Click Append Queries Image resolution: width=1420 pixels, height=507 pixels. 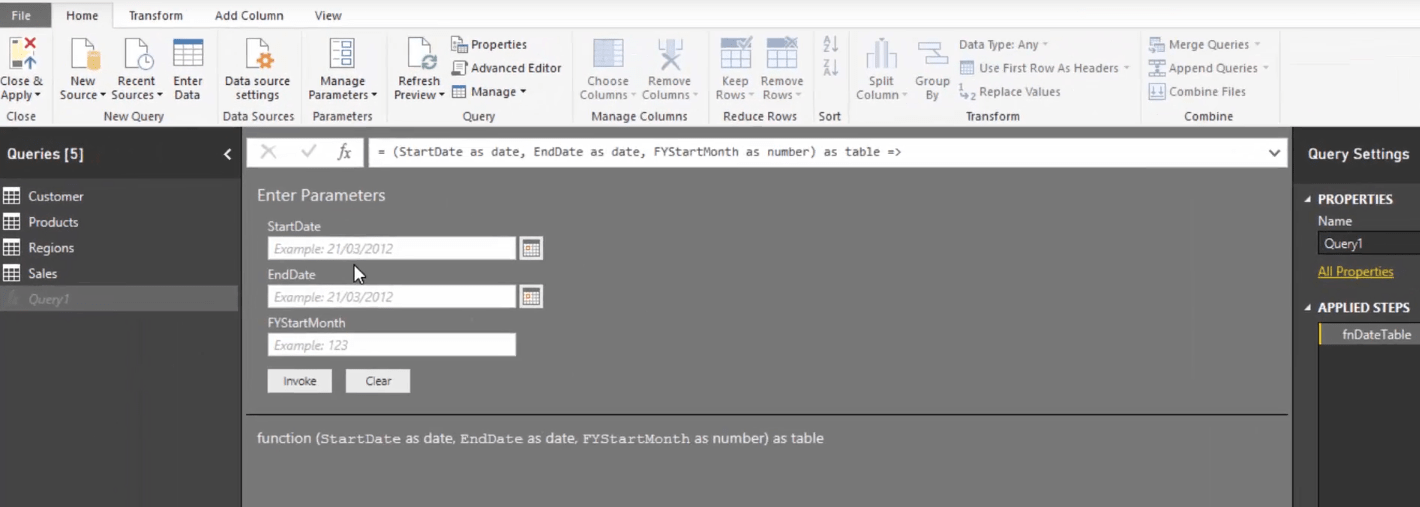tap(1202, 68)
